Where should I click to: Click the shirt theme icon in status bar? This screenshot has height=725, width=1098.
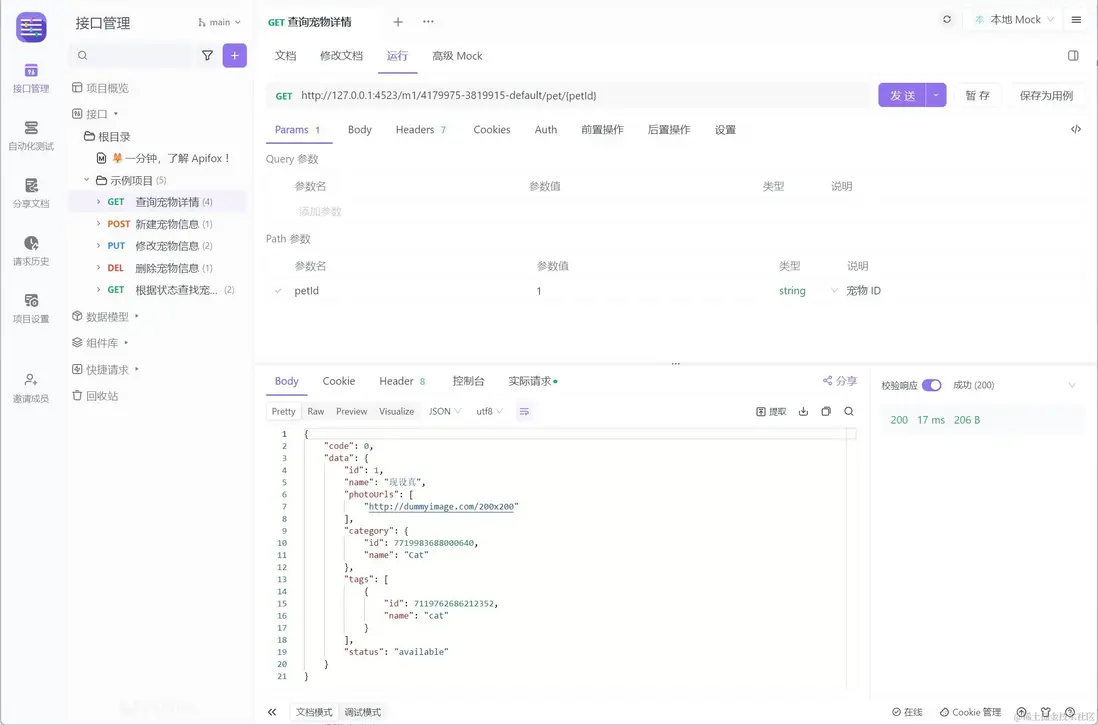tap(1045, 712)
